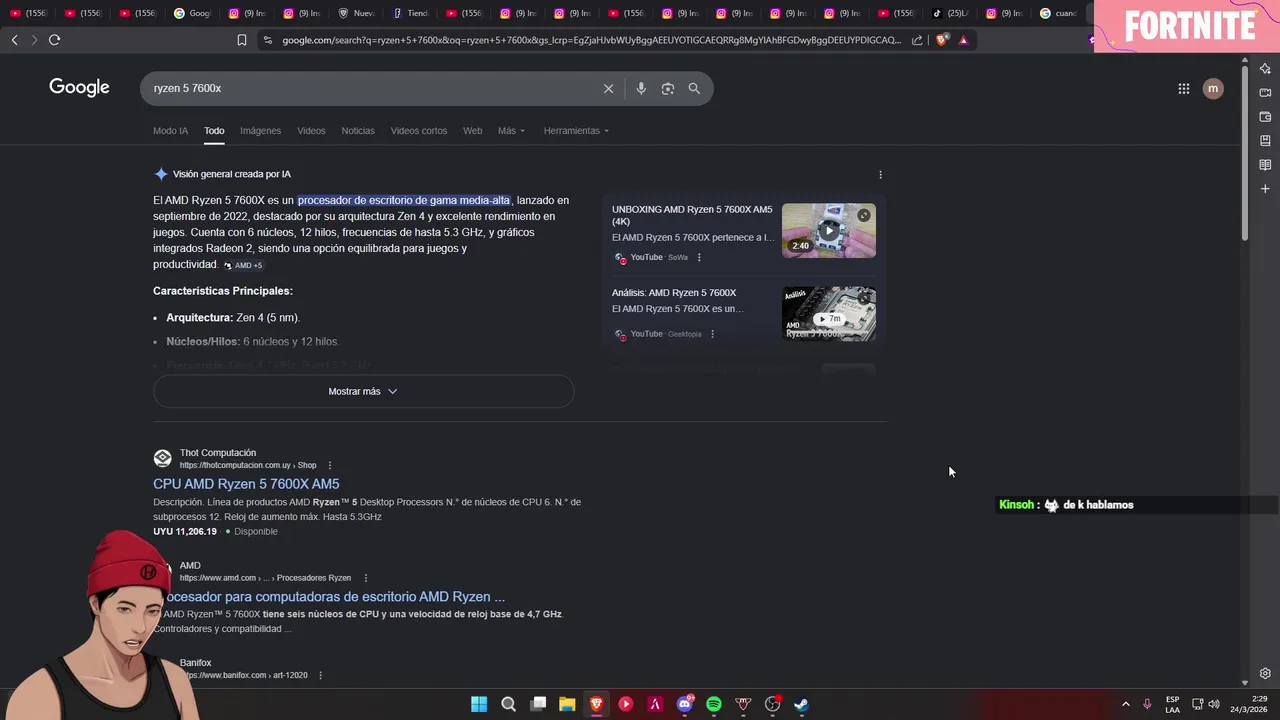Click the highlighted 'procesador de escritorio de gama media-alta' text
Viewport: 1280px width, 720px height.
point(404,200)
